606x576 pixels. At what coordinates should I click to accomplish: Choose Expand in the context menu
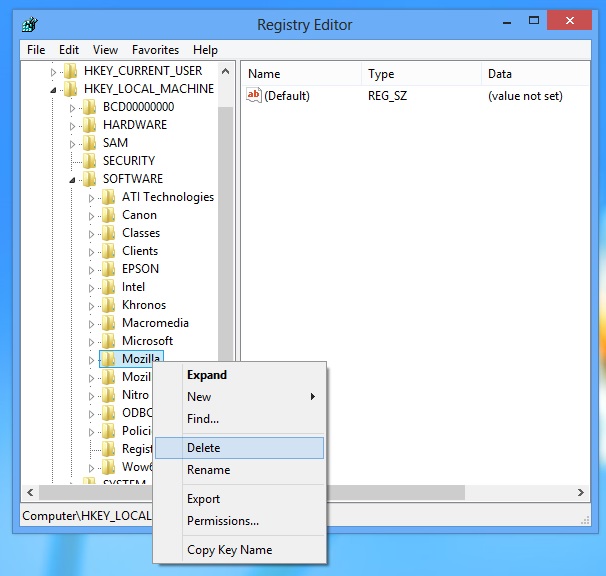coord(239,375)
